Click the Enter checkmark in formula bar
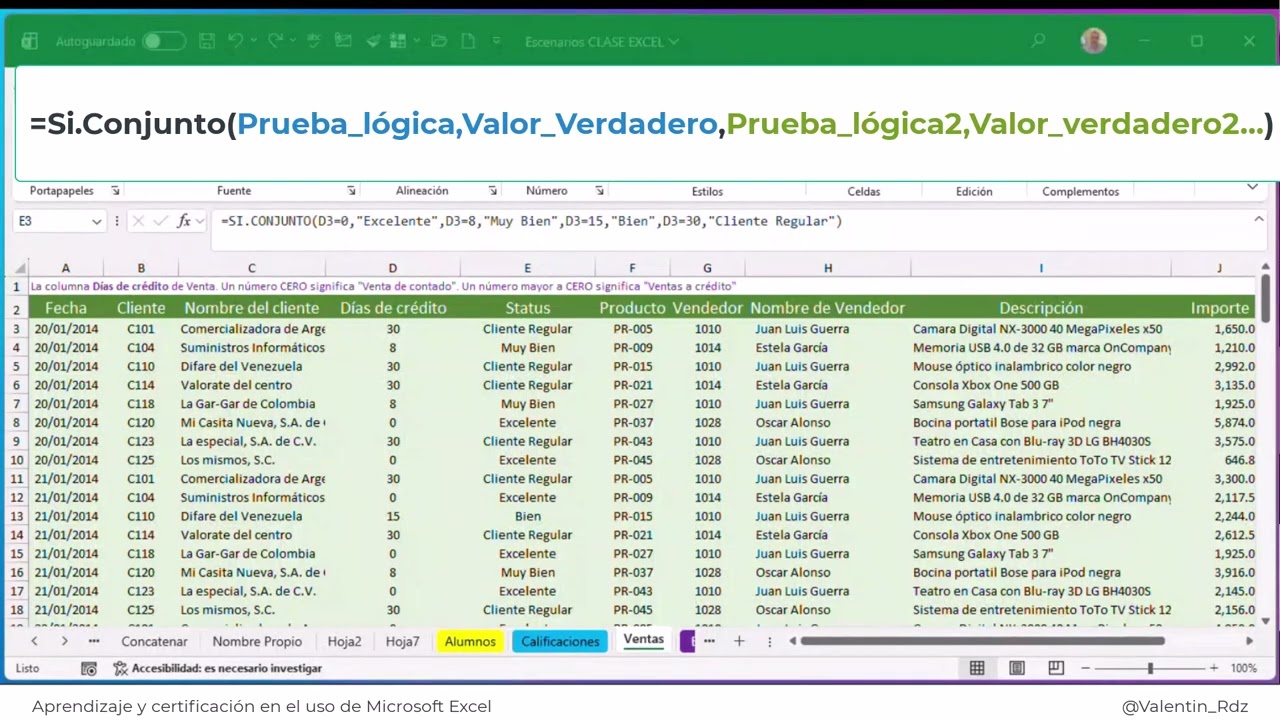Screen dimensions: 1280x720 click(160, 222)
